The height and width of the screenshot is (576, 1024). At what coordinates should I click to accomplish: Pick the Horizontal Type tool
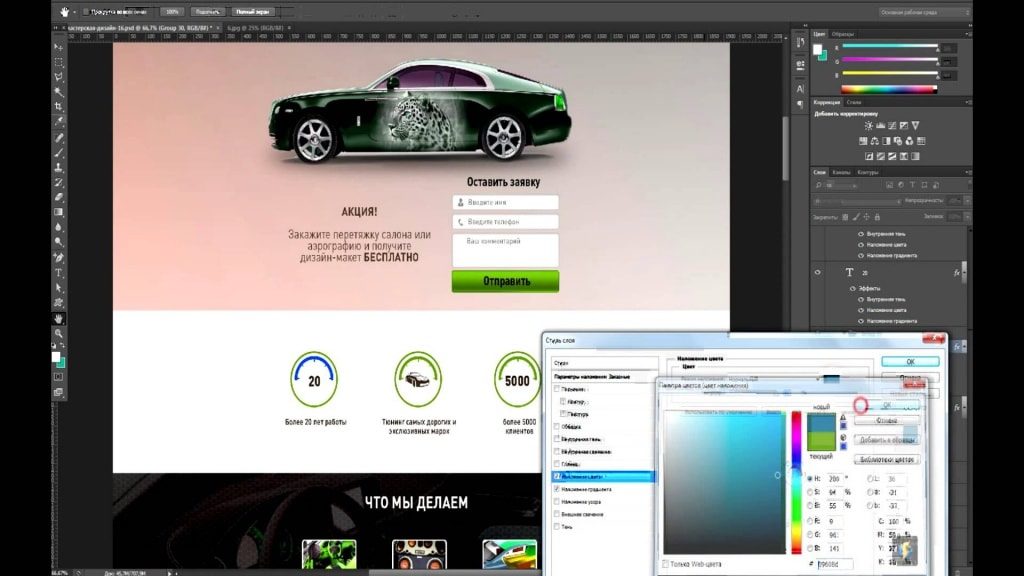pyautogui.click(x=59, y=272)
